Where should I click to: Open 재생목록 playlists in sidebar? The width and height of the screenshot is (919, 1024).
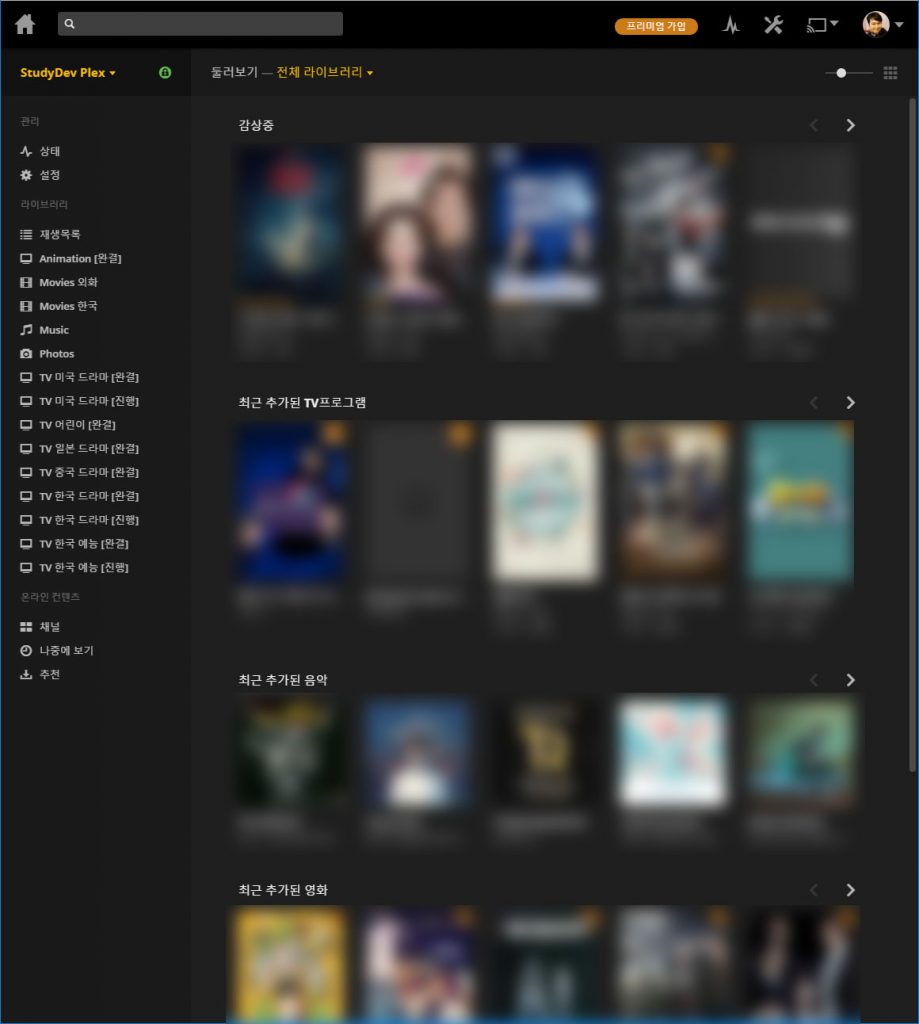(x=59, y=234)
